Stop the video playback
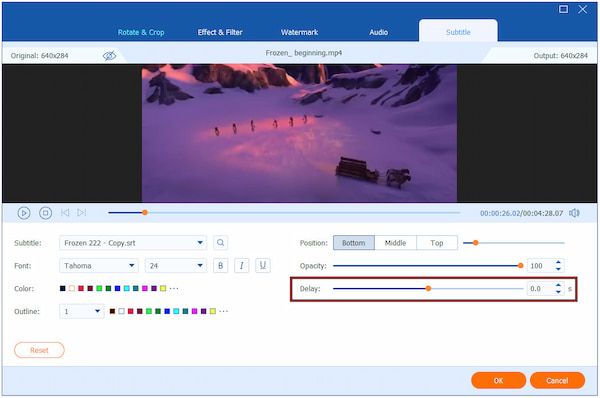Screen dimensions: 600x398 pos(46,213)
